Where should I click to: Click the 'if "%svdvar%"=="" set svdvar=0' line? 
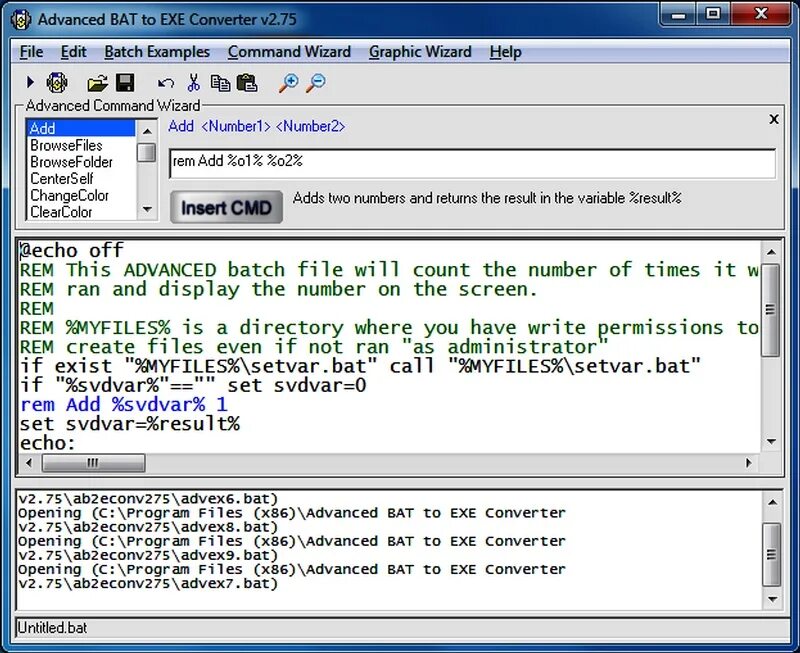pos(193,385)
